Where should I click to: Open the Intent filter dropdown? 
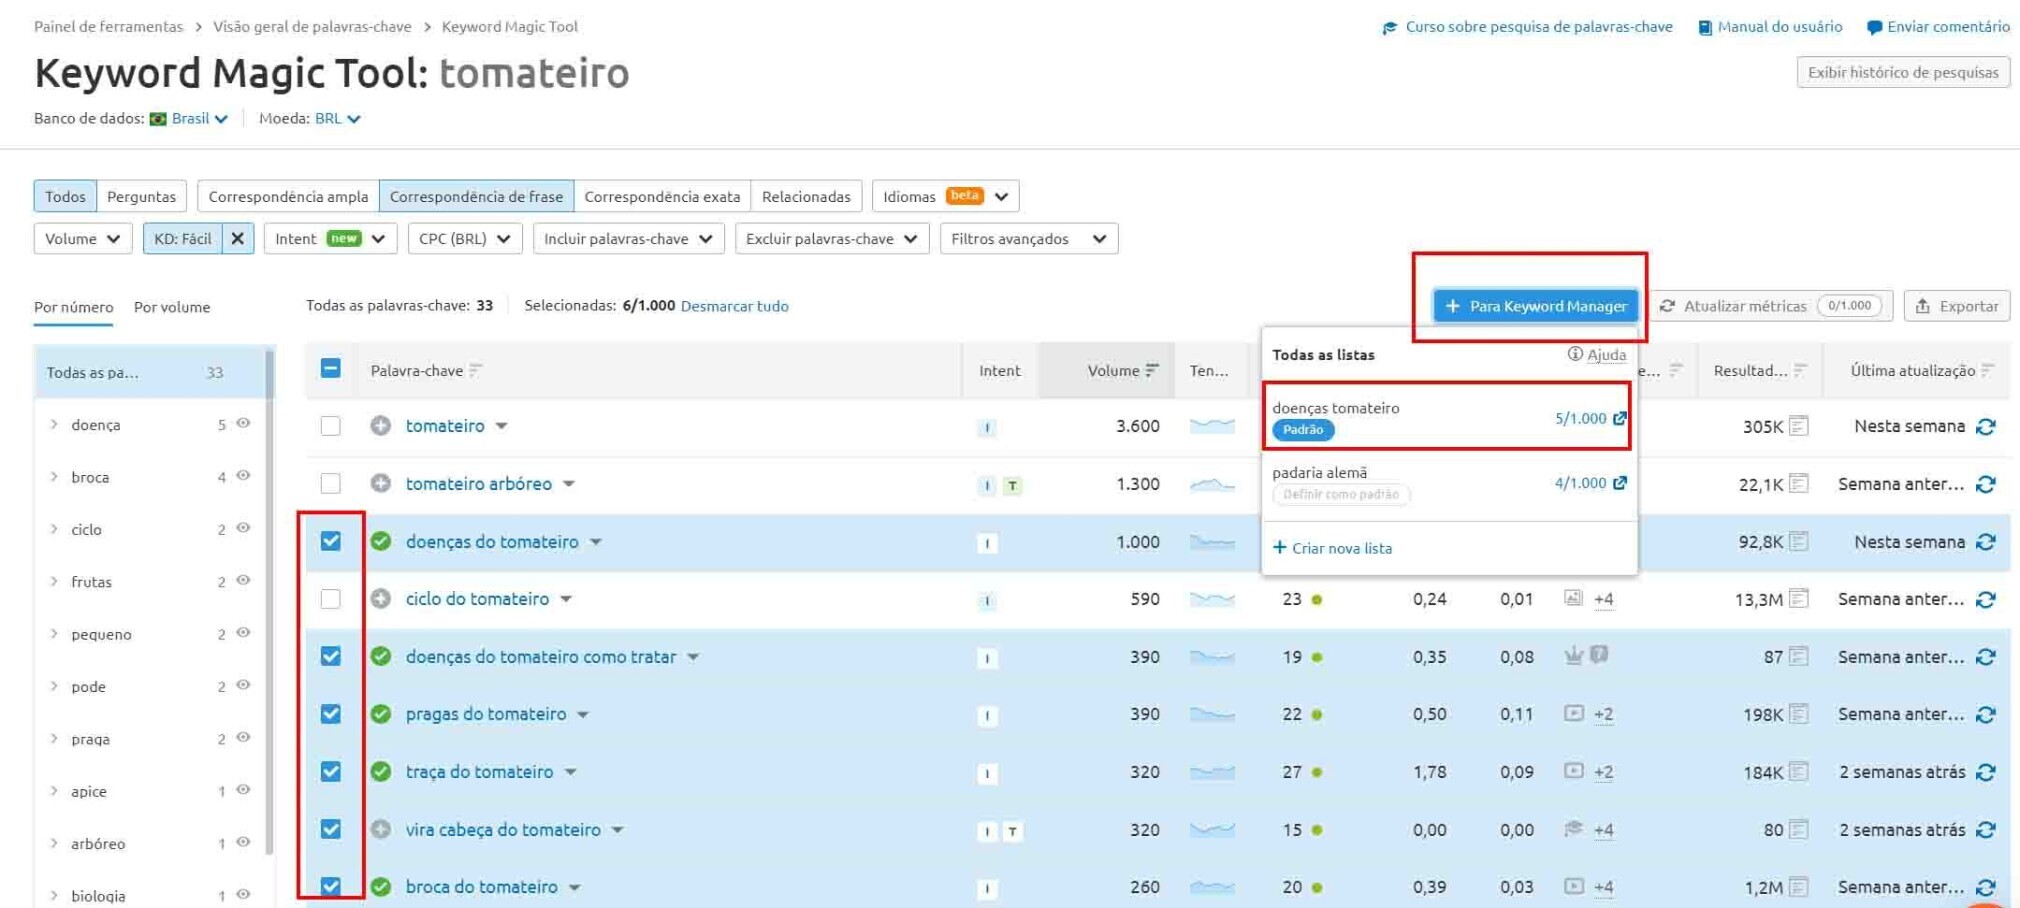[331, 239]
